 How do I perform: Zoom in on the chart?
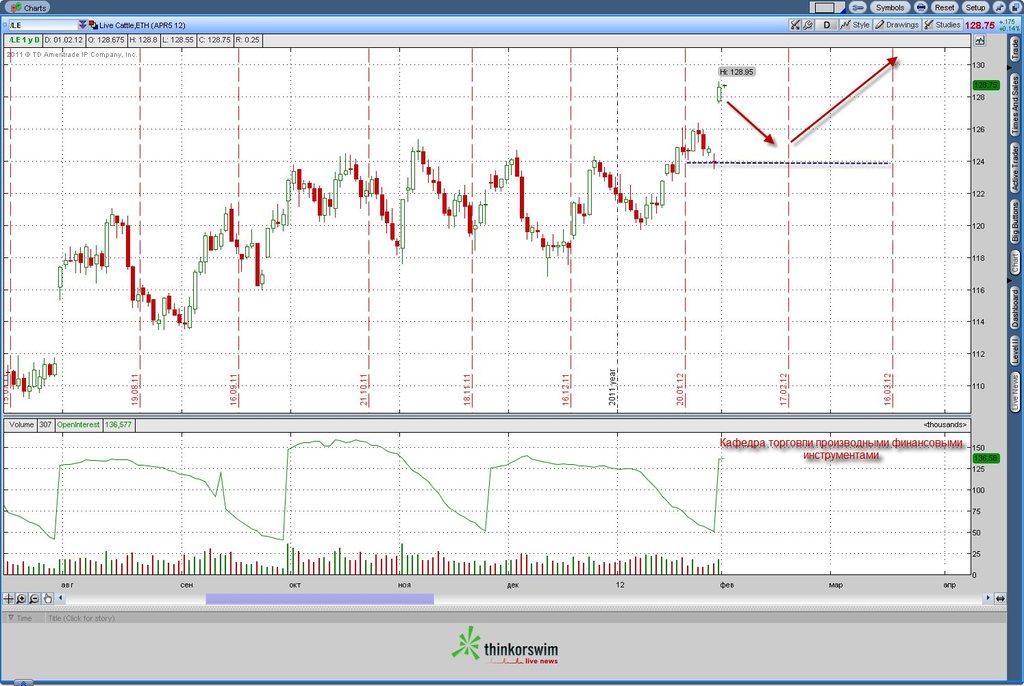[x=22, y=598]
